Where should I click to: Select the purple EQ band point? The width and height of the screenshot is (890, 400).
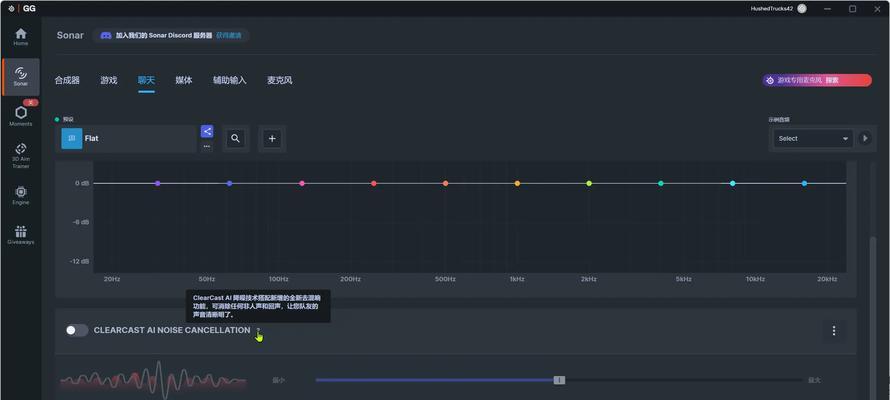[x=158, y=183]
